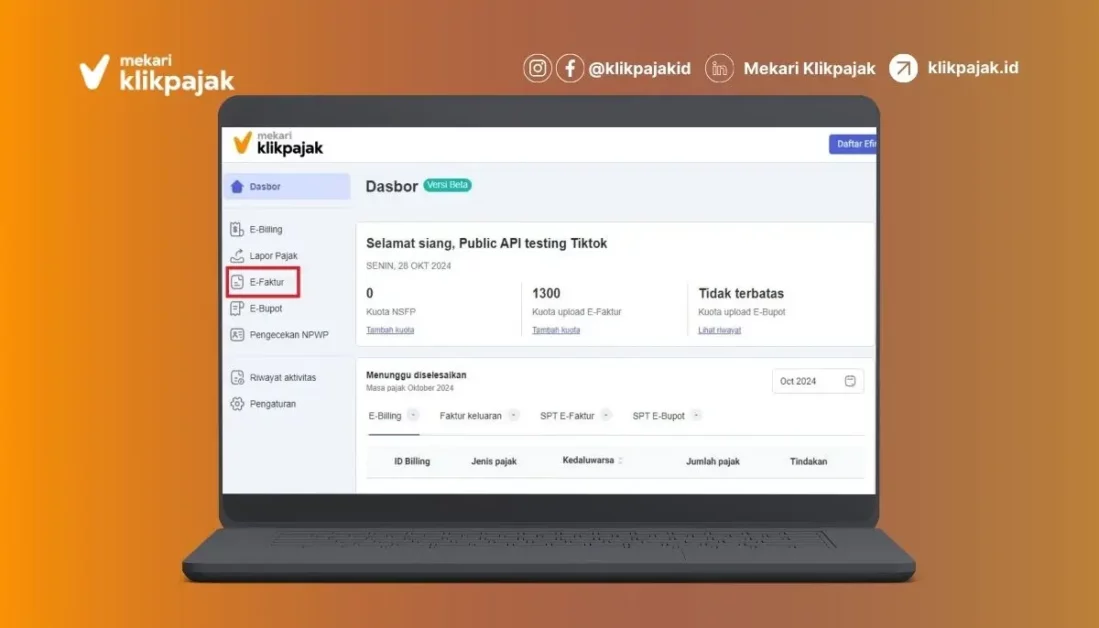This screenshot has width=1099, height=628.
Task: Open the calendar icon in date field
Action: pyautogui.click(x=850, y=381)
